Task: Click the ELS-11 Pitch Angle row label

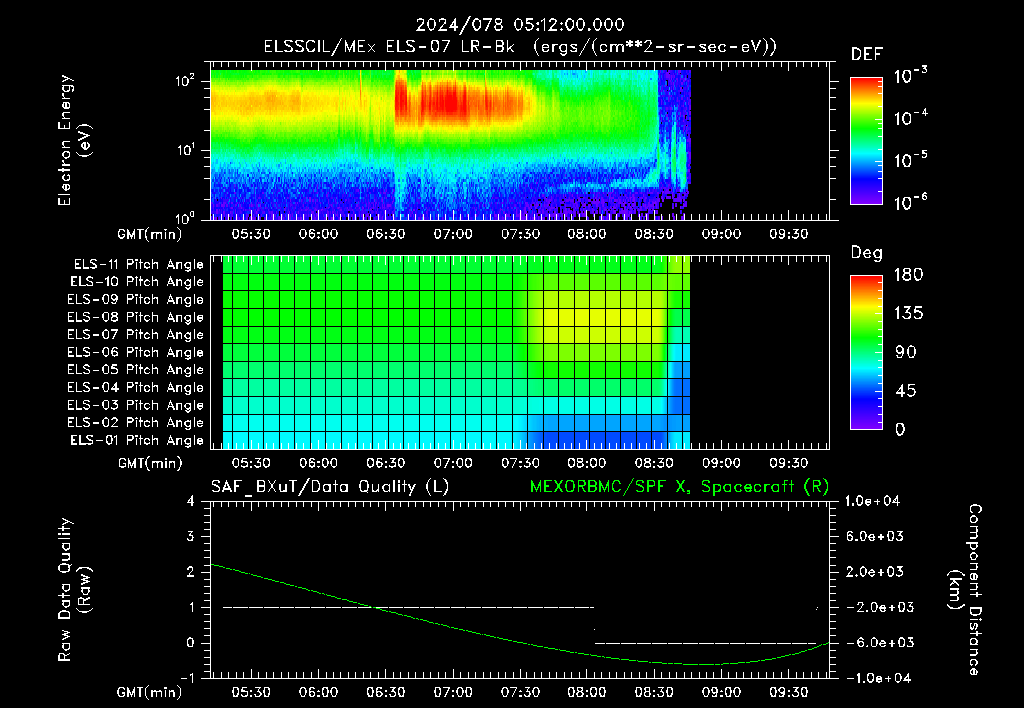Action: (138, 265)
